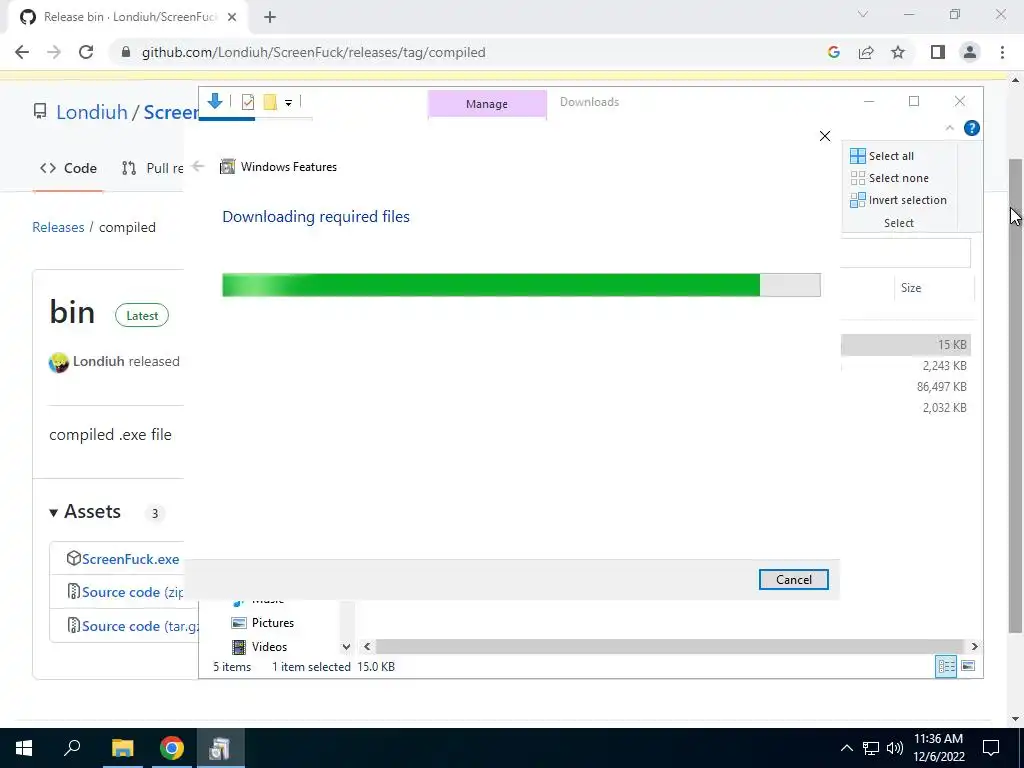Open the Pull requests tab
The width and height of the screenshot is (1024, 768).
coord(152,168)
